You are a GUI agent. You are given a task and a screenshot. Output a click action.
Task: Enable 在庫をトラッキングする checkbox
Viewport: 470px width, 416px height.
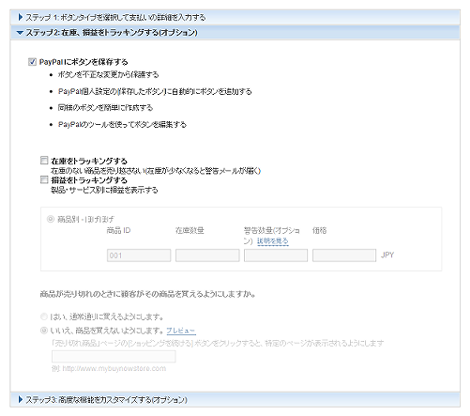pos(44,161)
